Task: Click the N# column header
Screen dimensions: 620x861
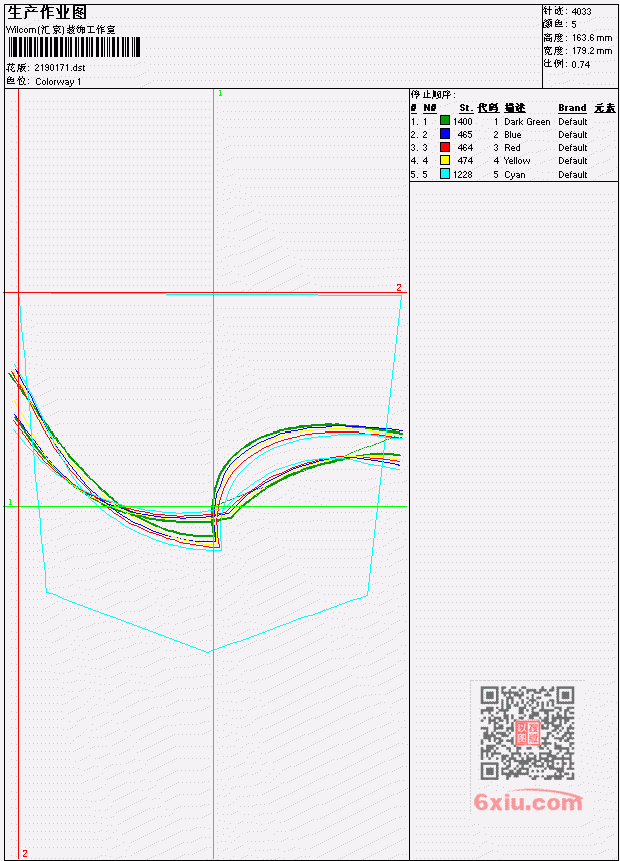Action: pos(429,108)
